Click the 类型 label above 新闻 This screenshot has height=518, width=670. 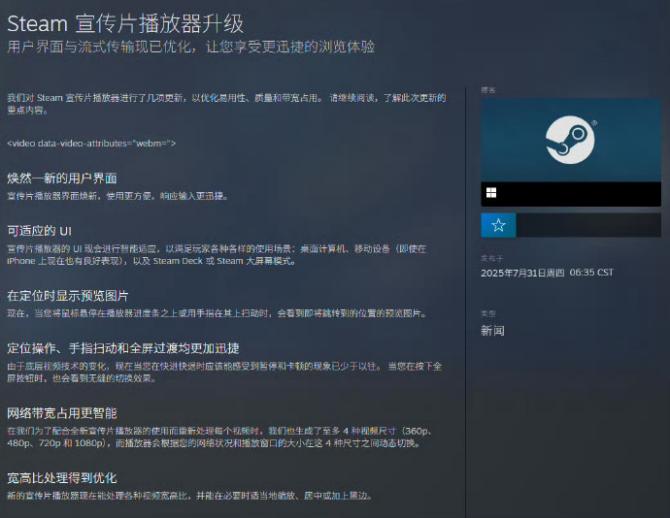click(488, 314)
